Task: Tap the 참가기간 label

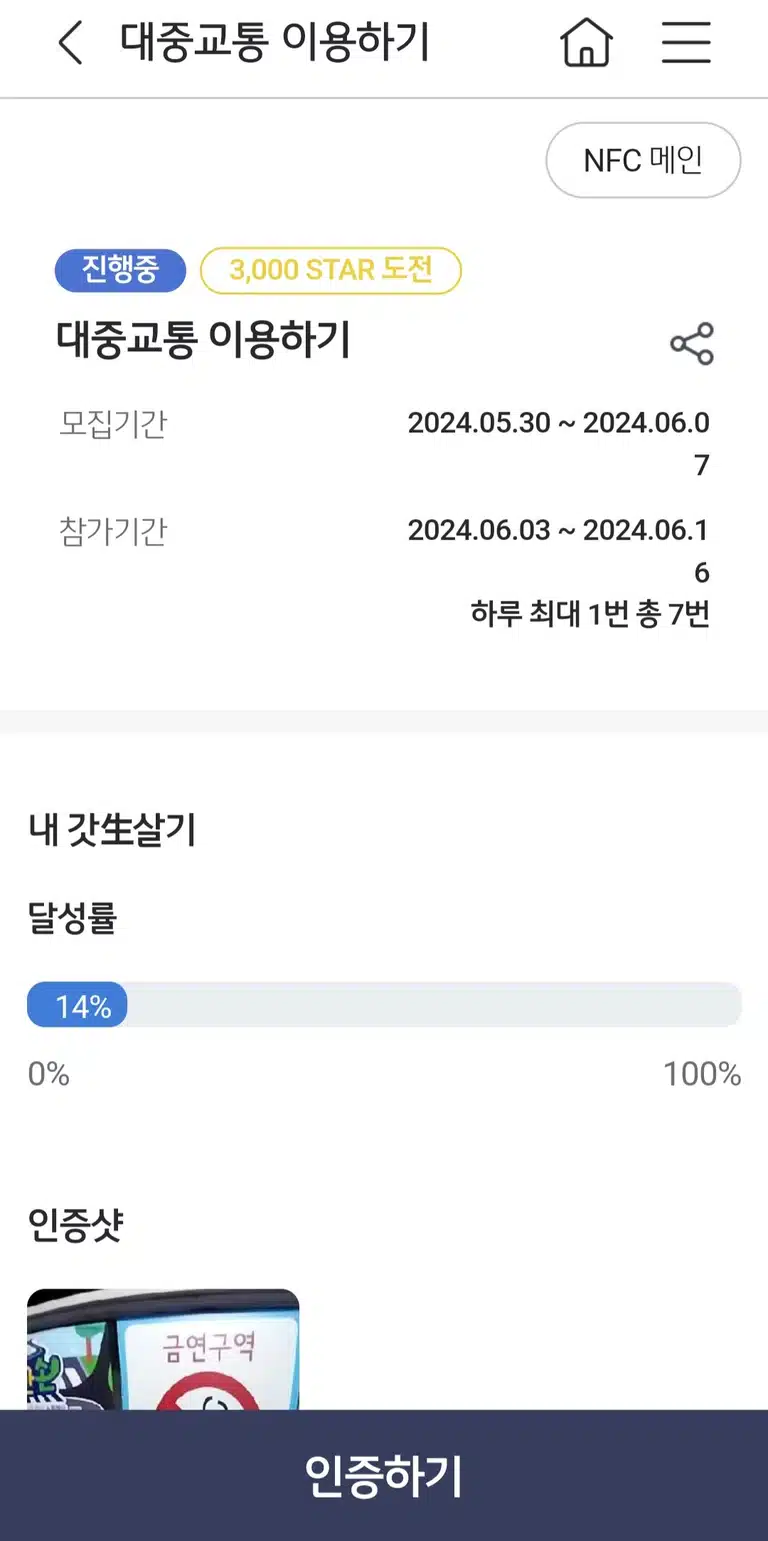Action: (113, 531)
